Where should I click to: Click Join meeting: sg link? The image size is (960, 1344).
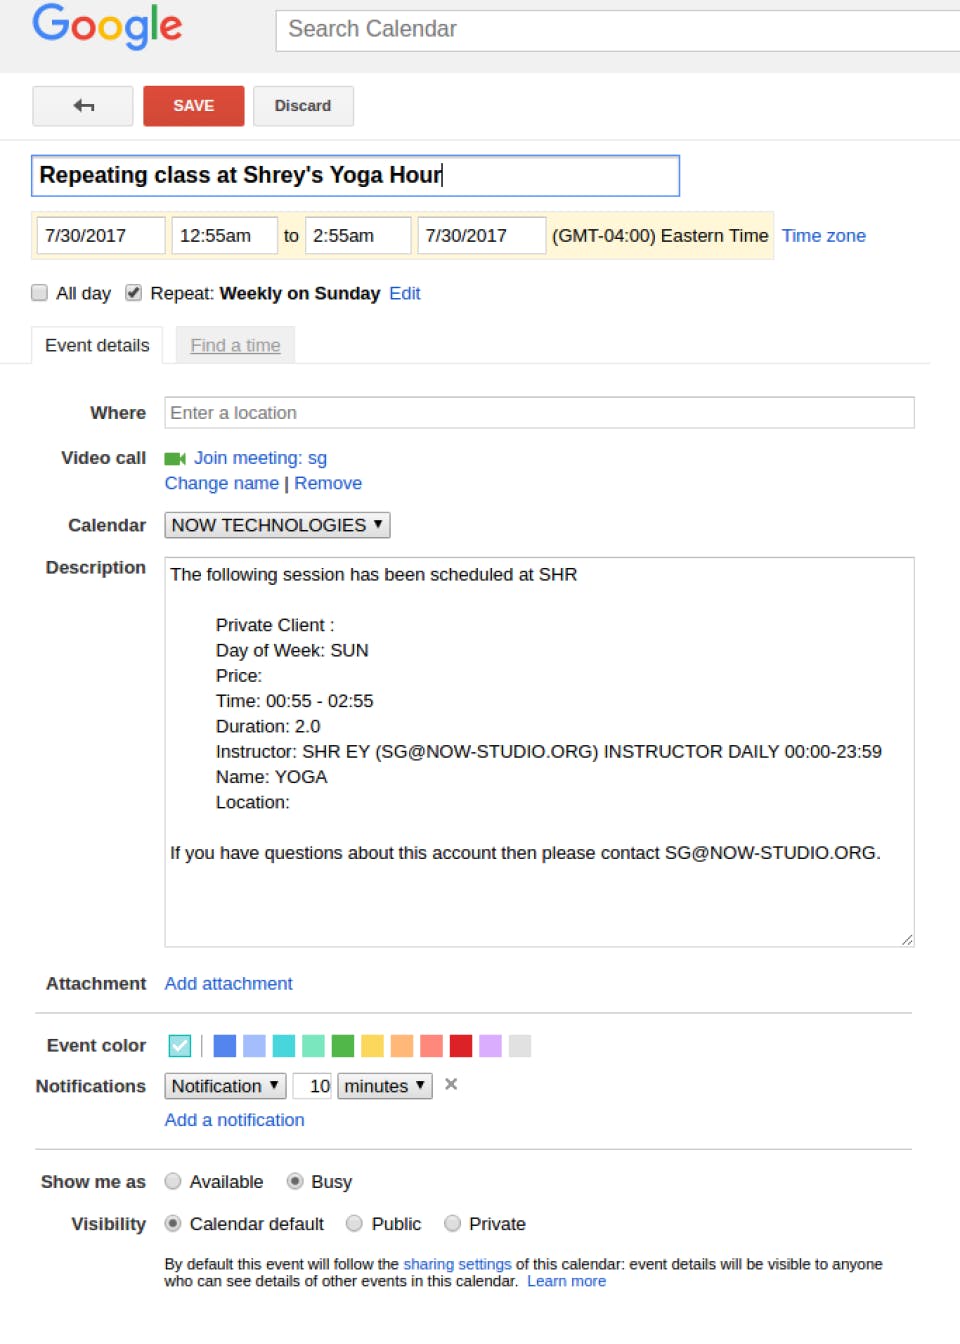click(x=260, y=458)
